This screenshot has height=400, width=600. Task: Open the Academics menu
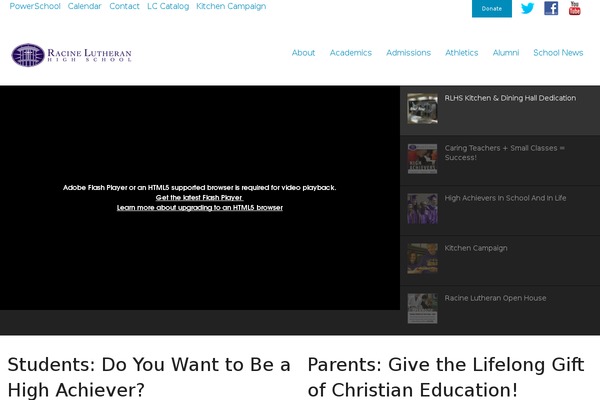click(351, 52)
